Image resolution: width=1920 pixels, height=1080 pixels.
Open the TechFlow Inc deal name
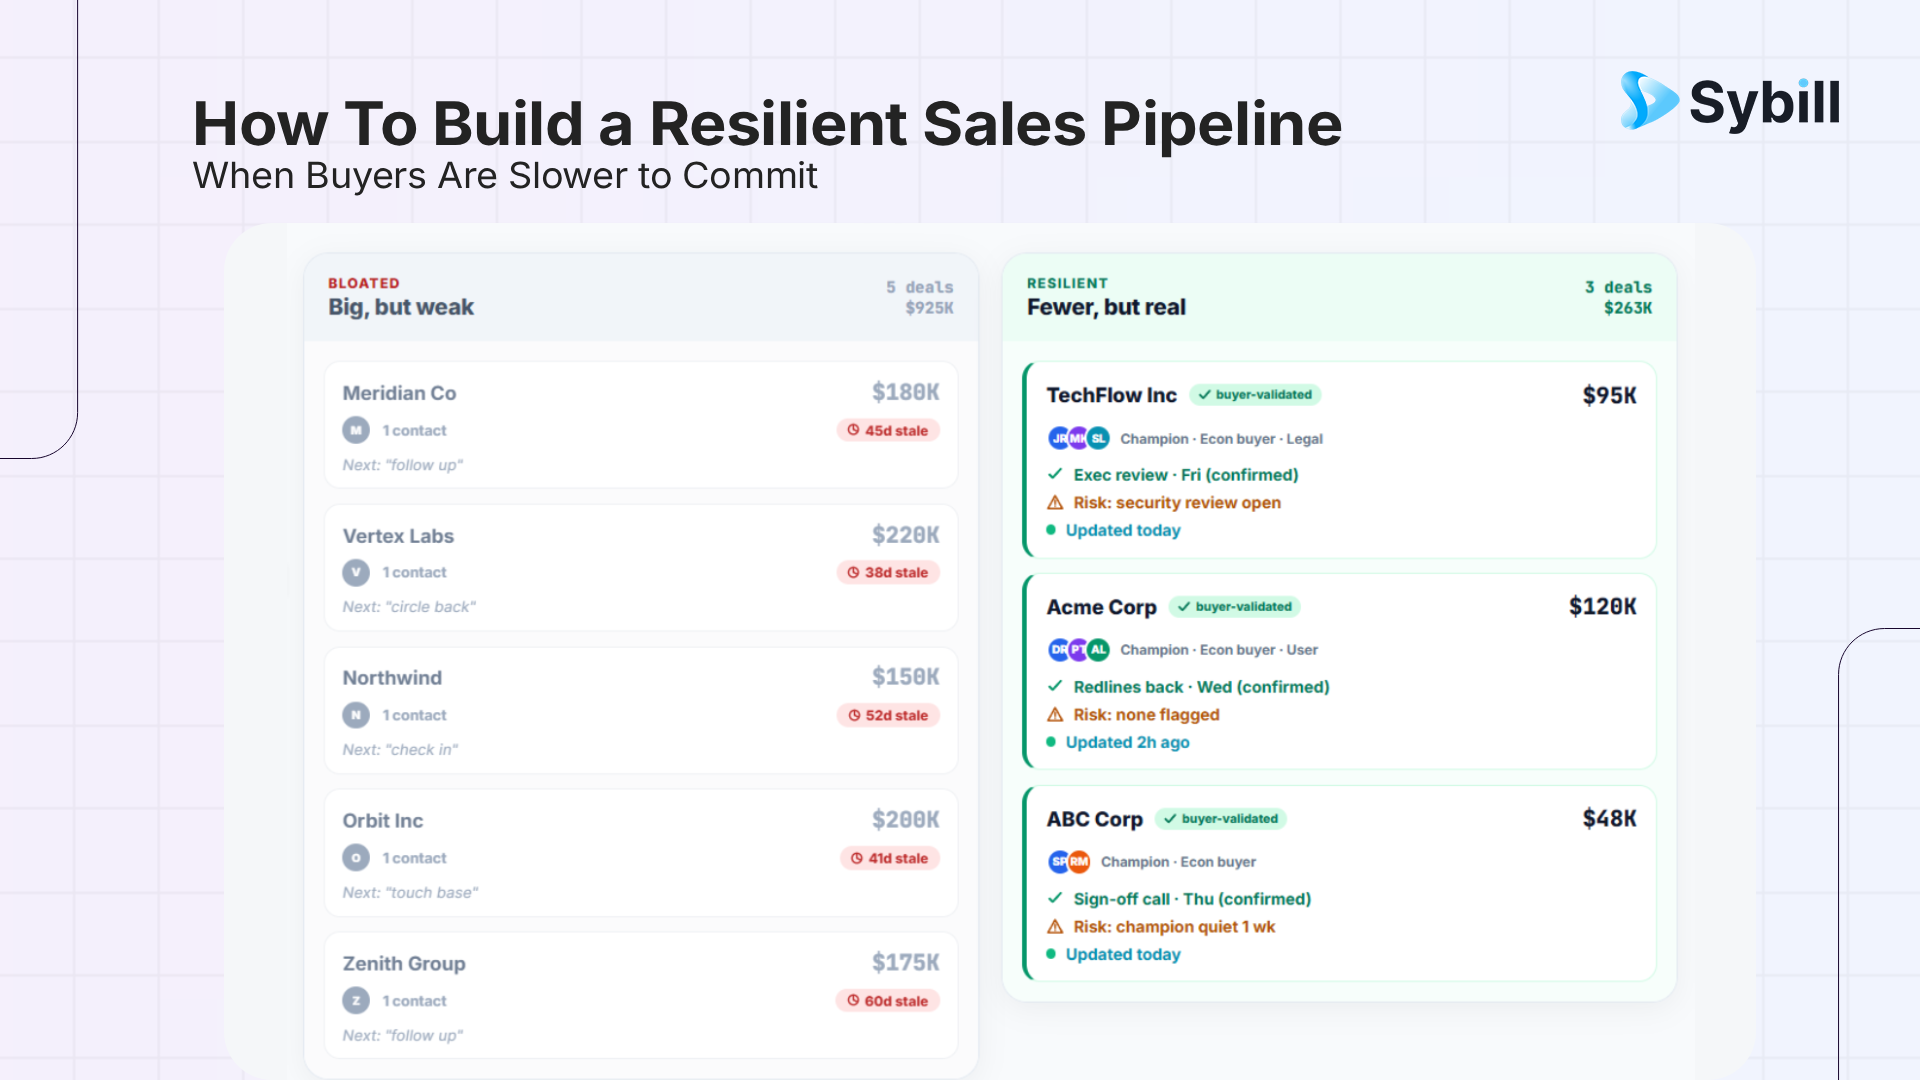point(1112,395)
